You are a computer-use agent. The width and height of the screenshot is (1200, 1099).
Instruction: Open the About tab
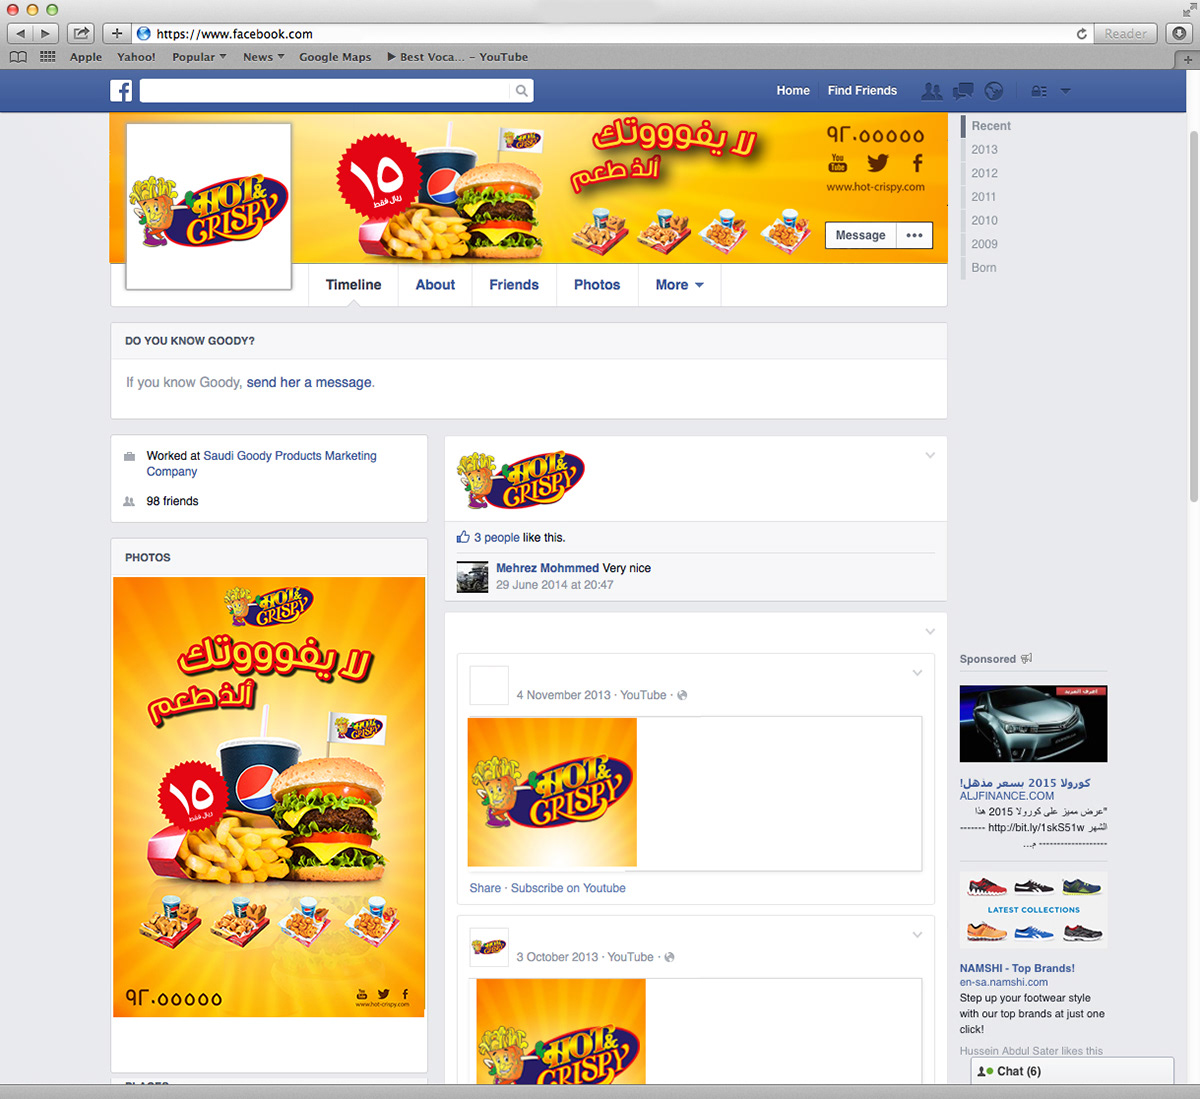[435, 285]
